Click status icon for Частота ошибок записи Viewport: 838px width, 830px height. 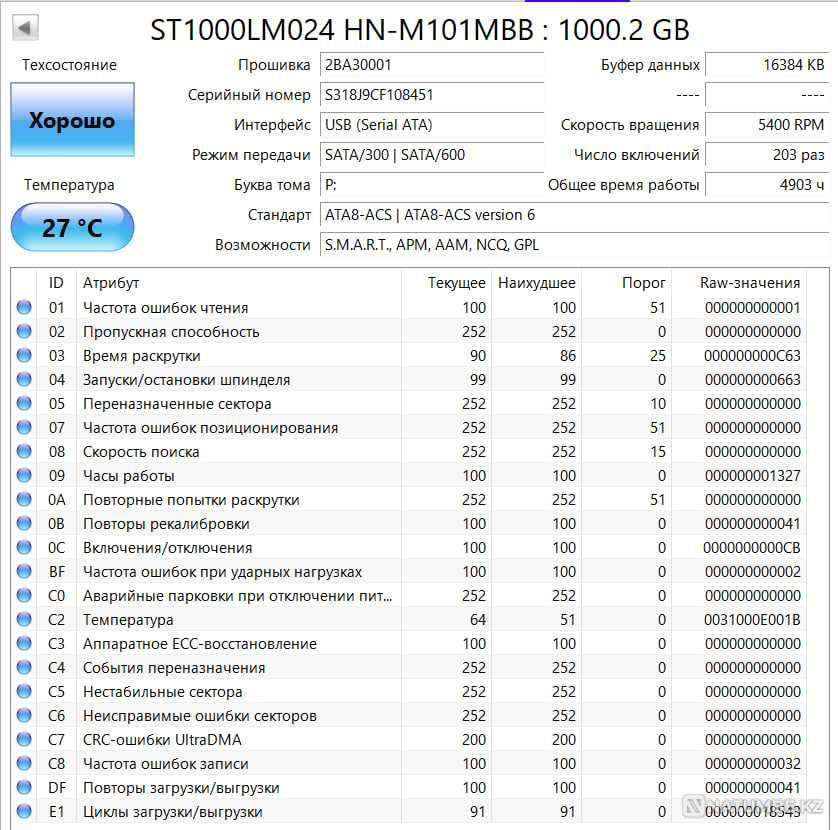pyautogui.click(x=24, y=763)
